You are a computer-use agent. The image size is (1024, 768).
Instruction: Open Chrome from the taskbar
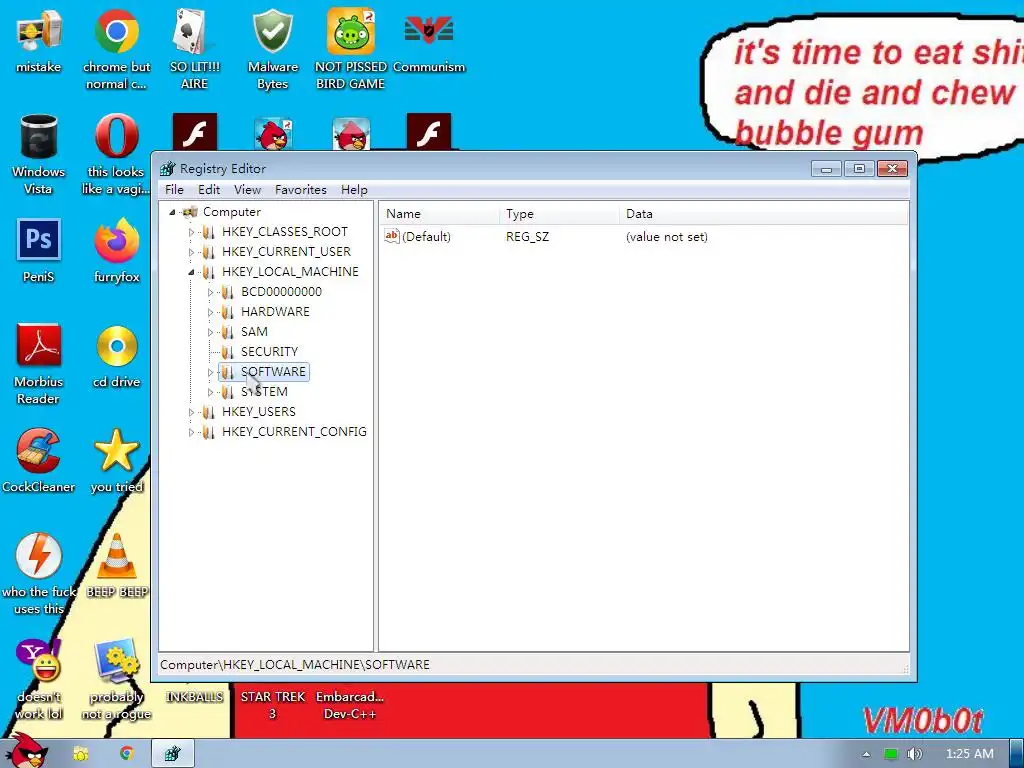pyautogui.click(x=127, y=754)
